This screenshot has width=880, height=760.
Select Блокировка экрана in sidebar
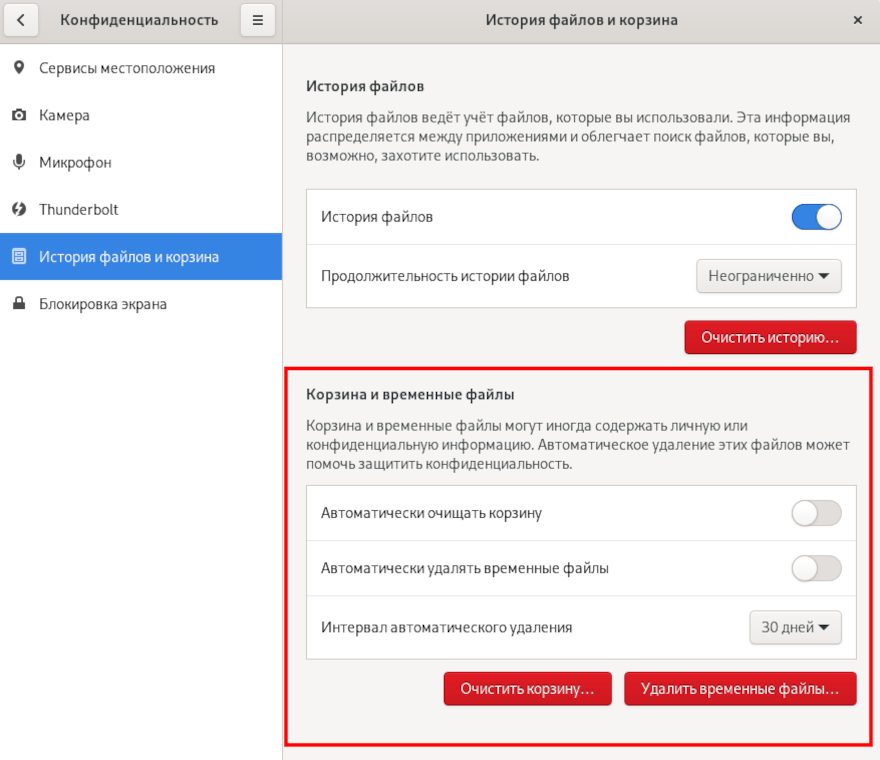coord(103,304)
